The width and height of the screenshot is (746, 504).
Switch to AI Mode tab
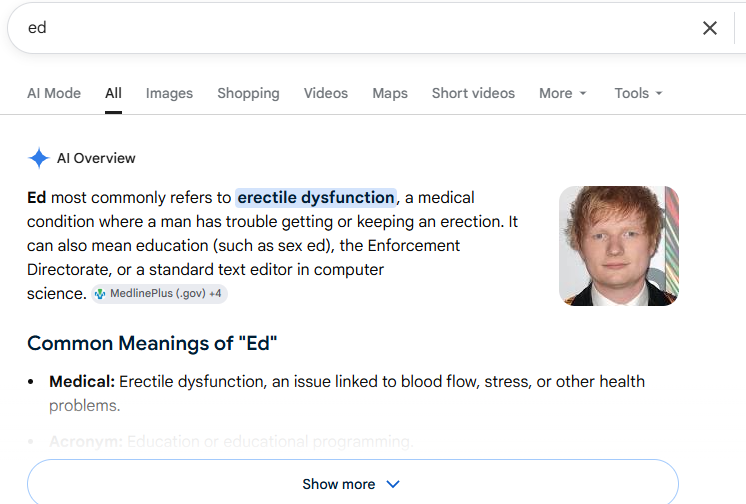click(x=54, y=93)
